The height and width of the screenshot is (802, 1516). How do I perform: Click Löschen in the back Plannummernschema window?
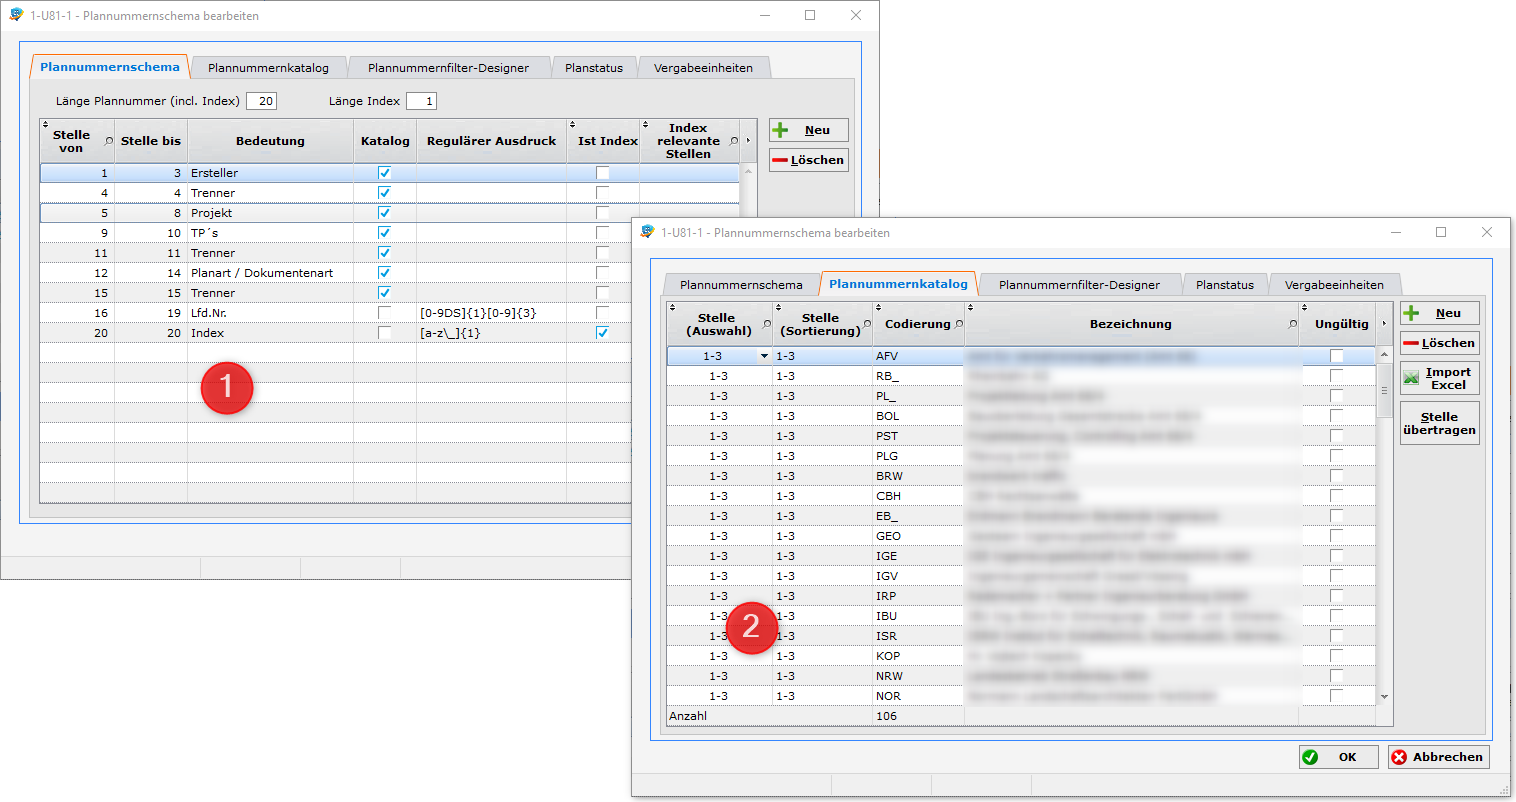(808, 160)
